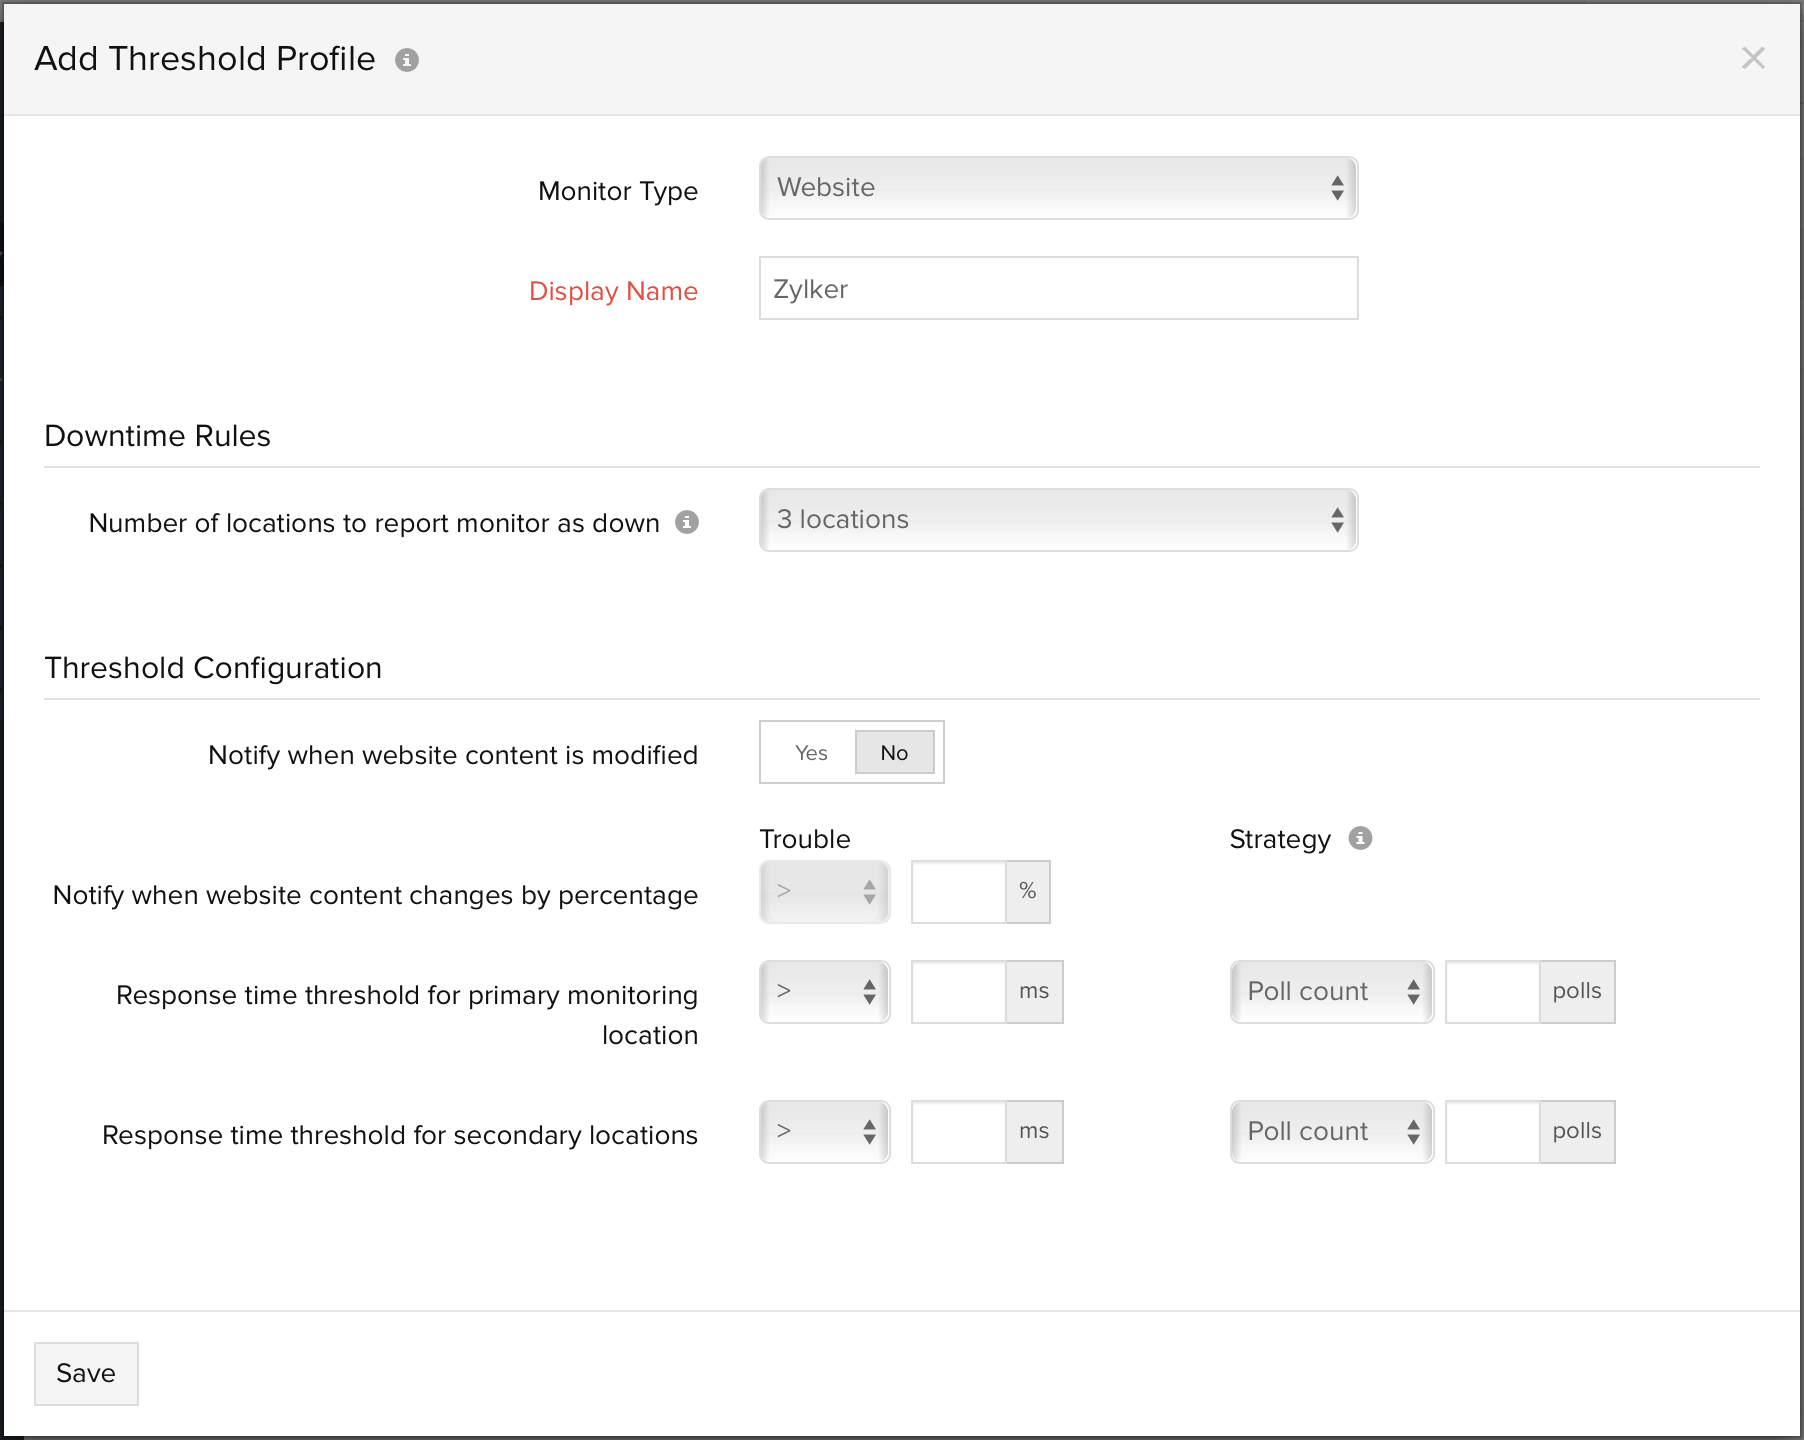Click the Downtime Rules heading
Screen dimensions: 1804x1440
tap(158, 436)
